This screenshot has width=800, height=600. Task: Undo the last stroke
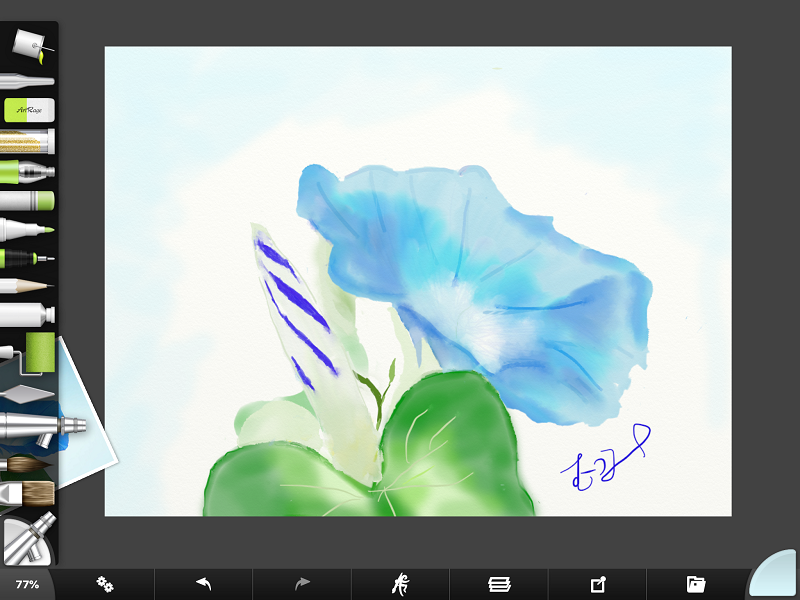pos(203,583)
